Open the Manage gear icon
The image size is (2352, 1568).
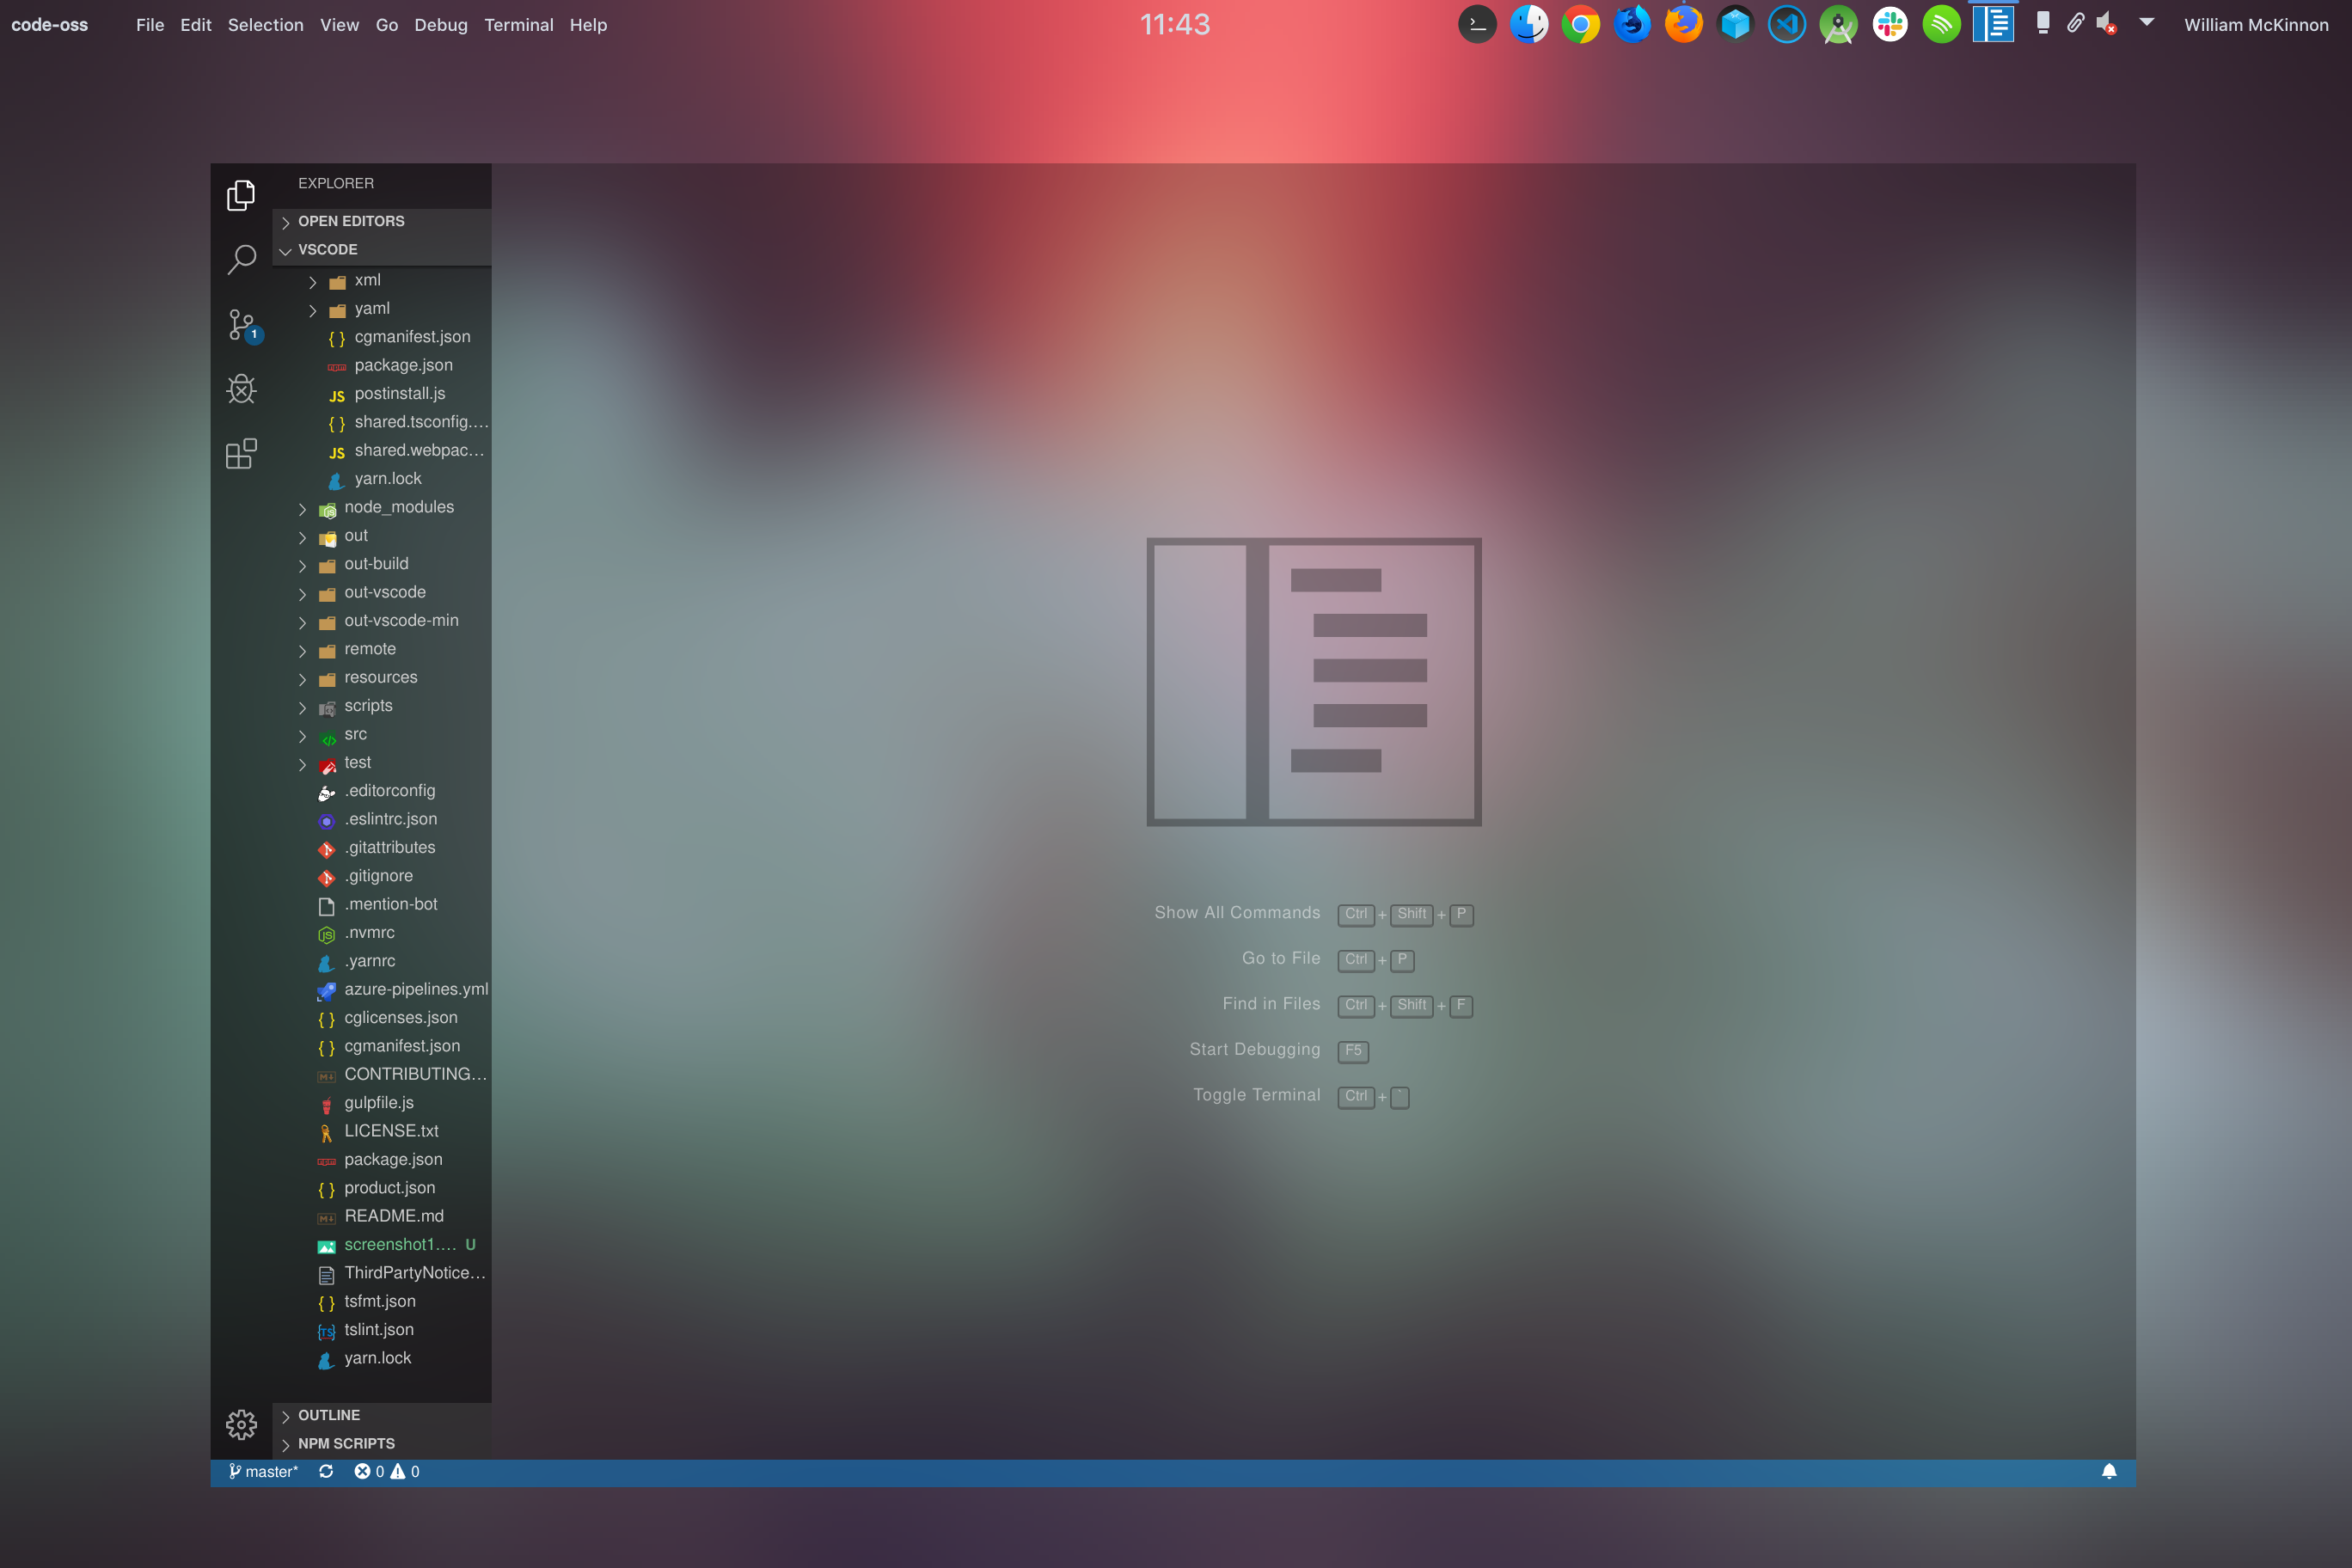click(241, 1424)
